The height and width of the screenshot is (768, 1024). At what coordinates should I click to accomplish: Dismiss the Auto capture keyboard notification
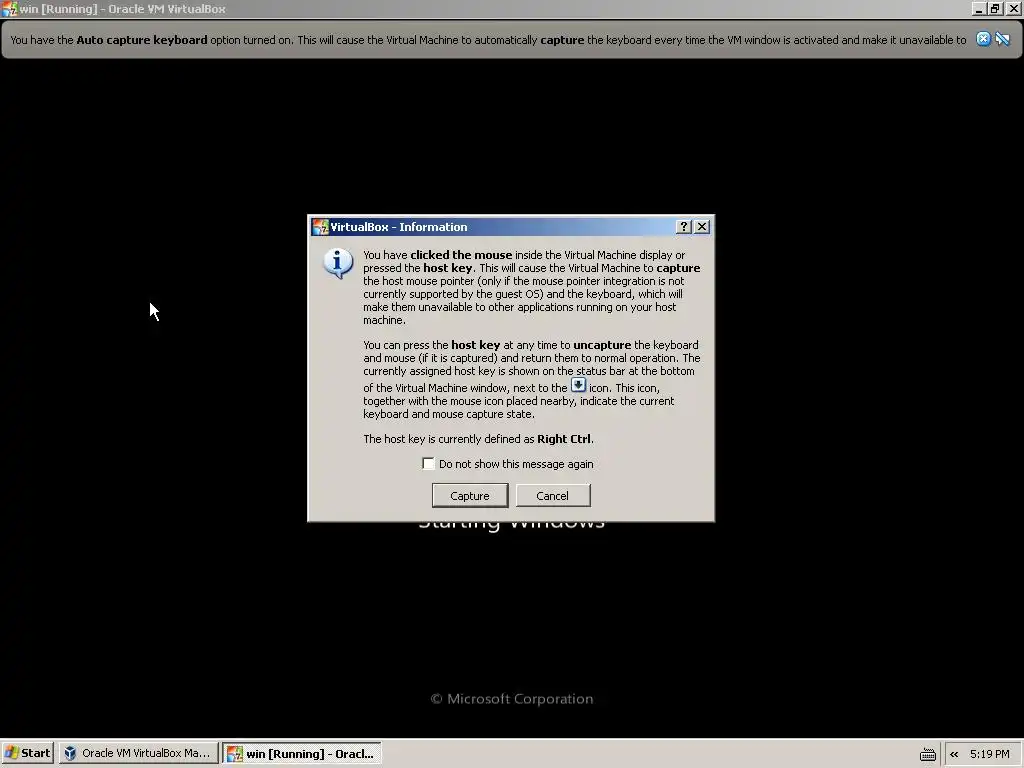(983, 39)
